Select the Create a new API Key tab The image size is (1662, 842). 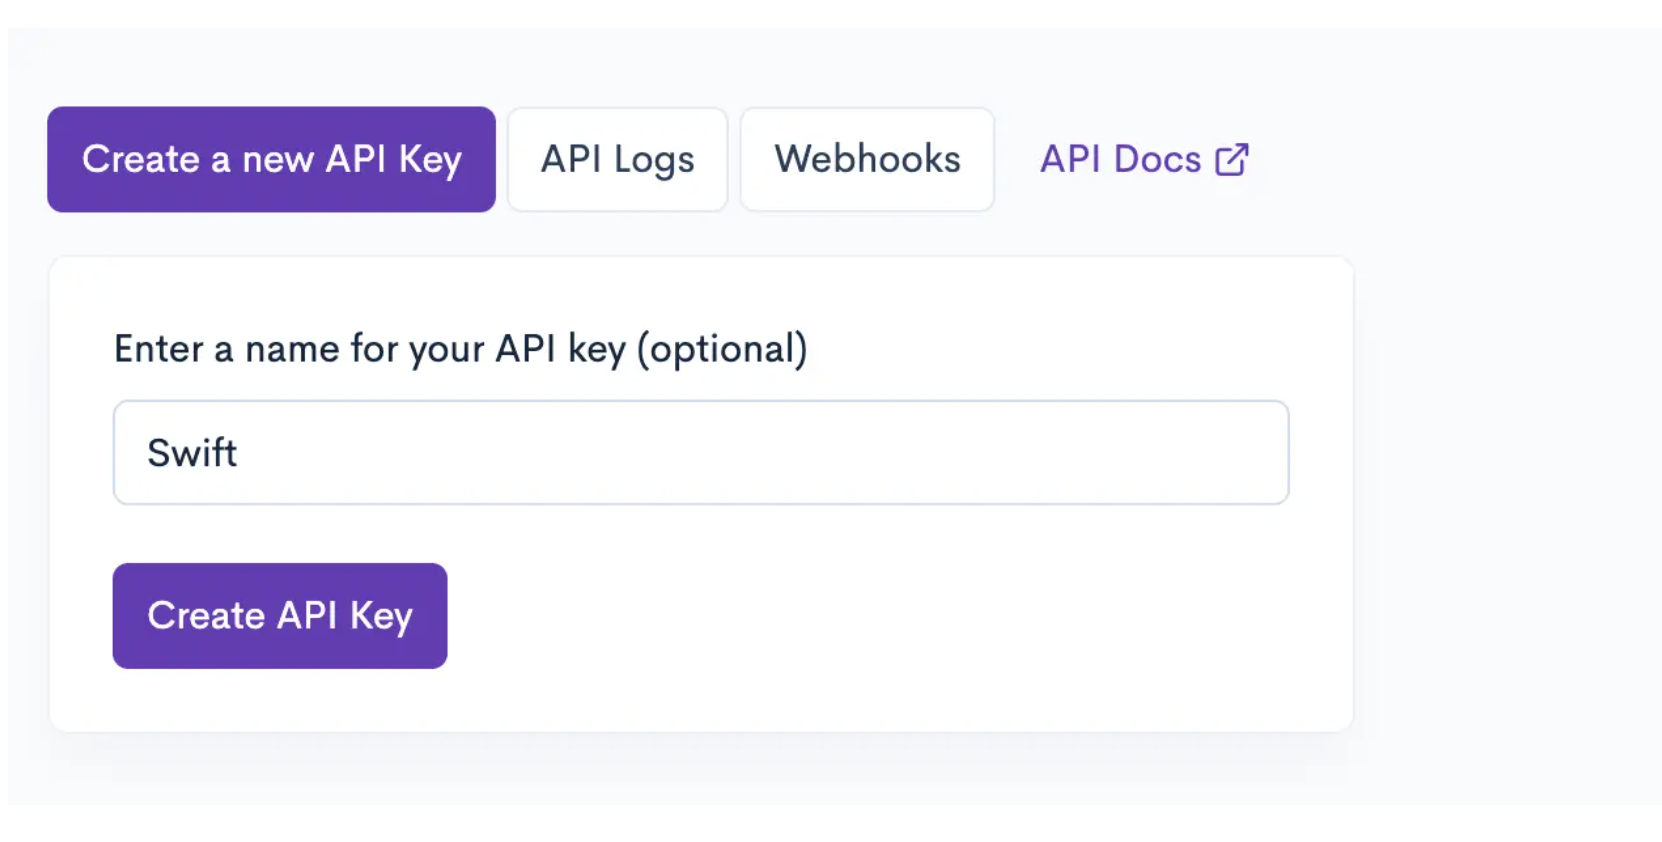click(x=271, y=160)
